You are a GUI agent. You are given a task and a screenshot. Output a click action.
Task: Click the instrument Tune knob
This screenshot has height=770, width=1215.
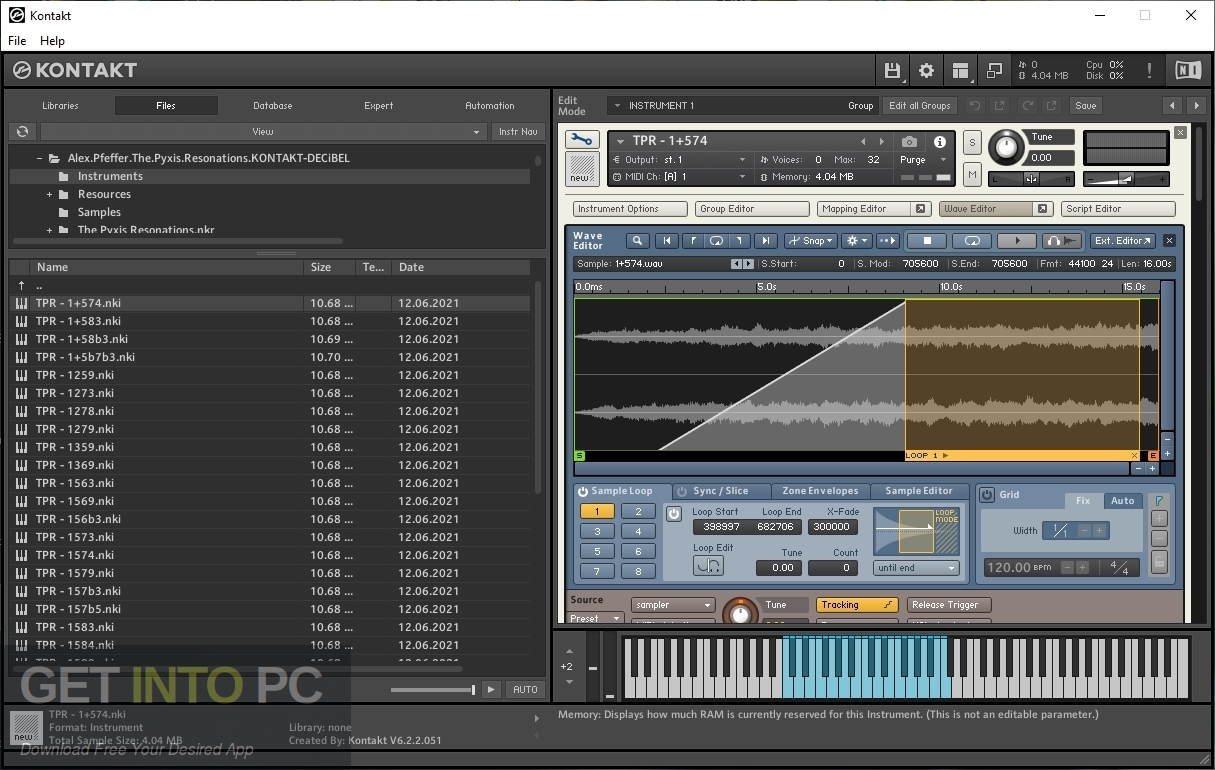tap(1006, 148)
